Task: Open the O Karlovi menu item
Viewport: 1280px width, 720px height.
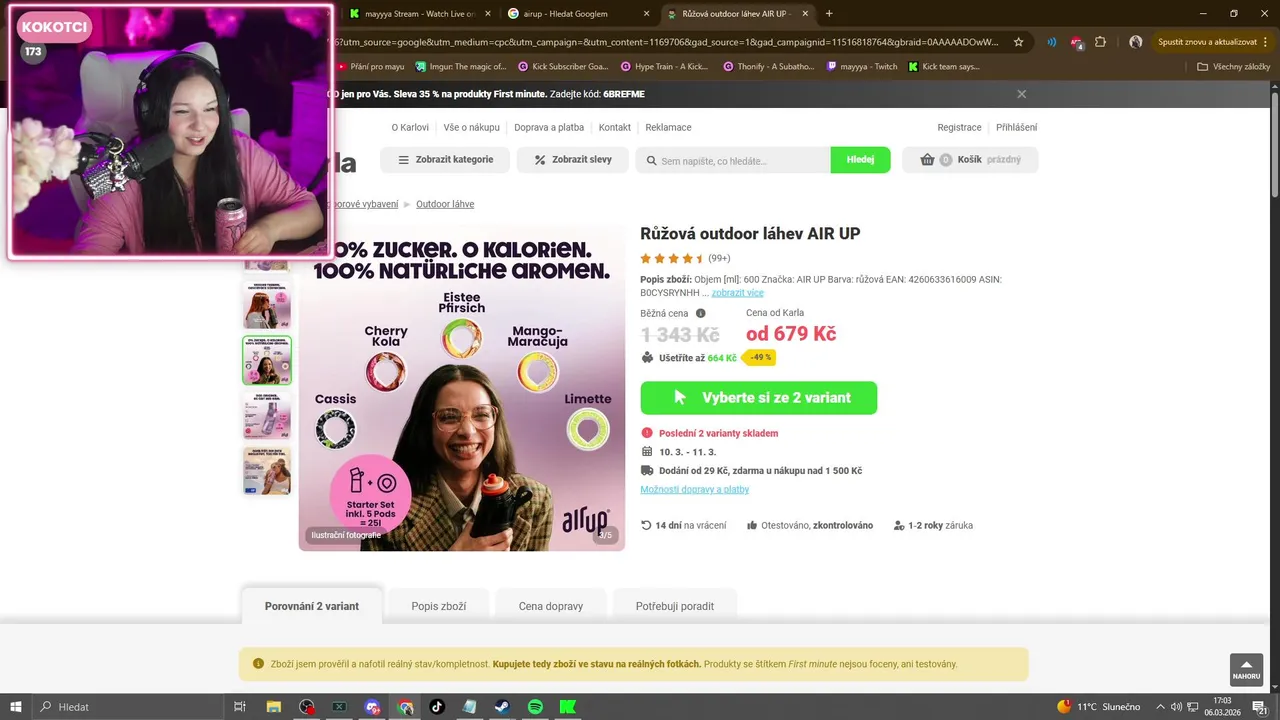Action: [x=410, y=127]
